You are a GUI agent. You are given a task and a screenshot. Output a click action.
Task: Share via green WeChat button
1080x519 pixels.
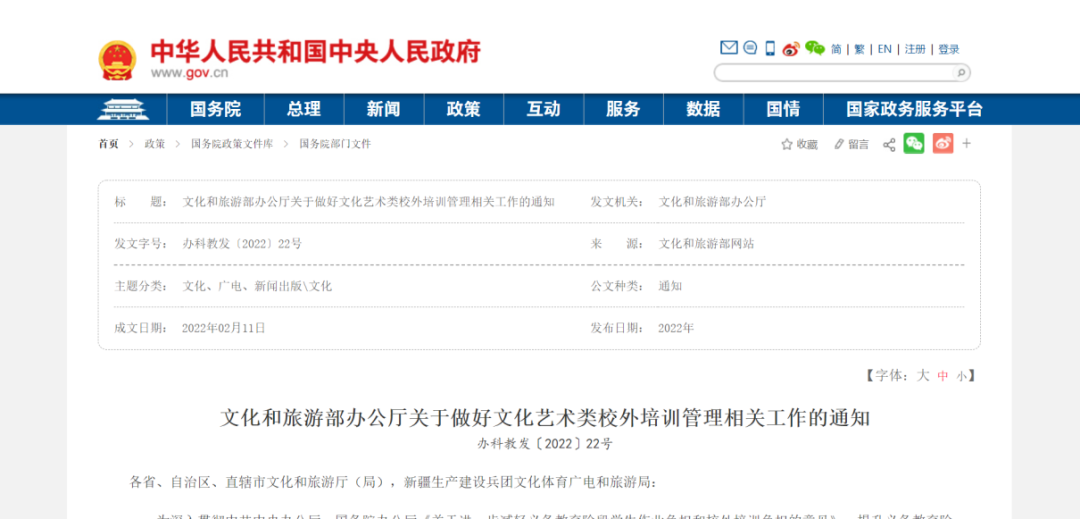tap(914, 143)
